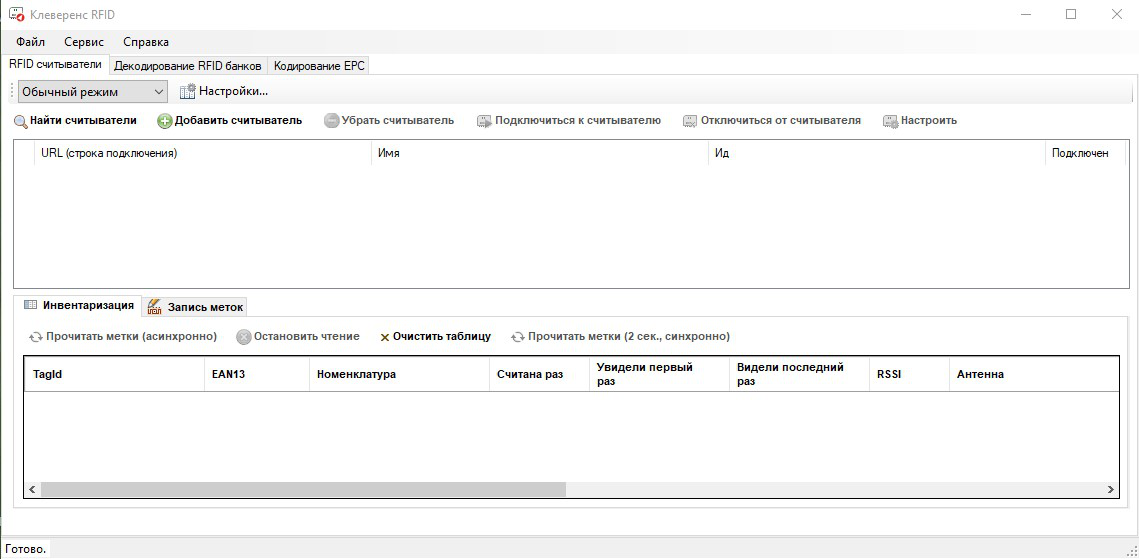Click Read tags asynchronously refresh icon
The image size is (1139, 559).
coord(36,337)
